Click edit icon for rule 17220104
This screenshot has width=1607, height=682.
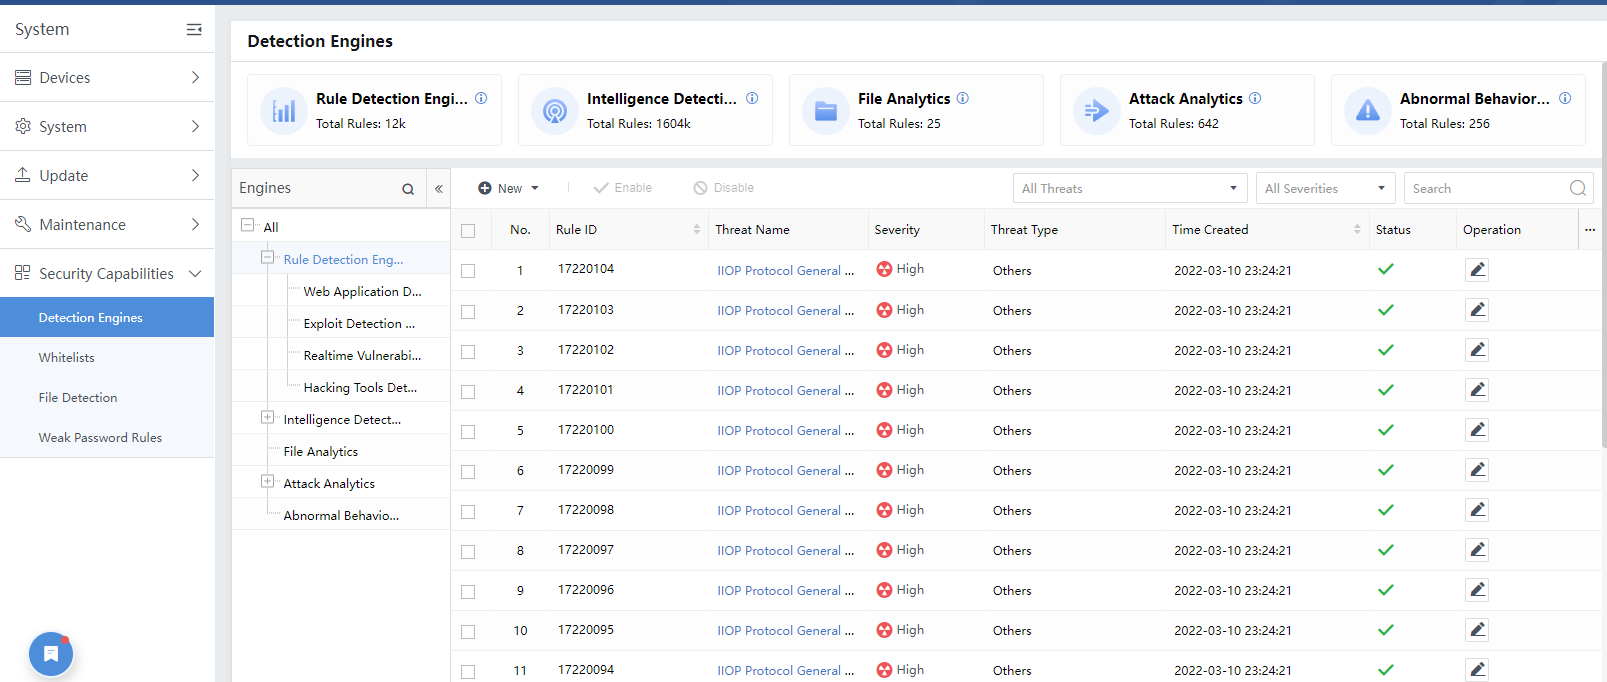[x=1476, y=270]
